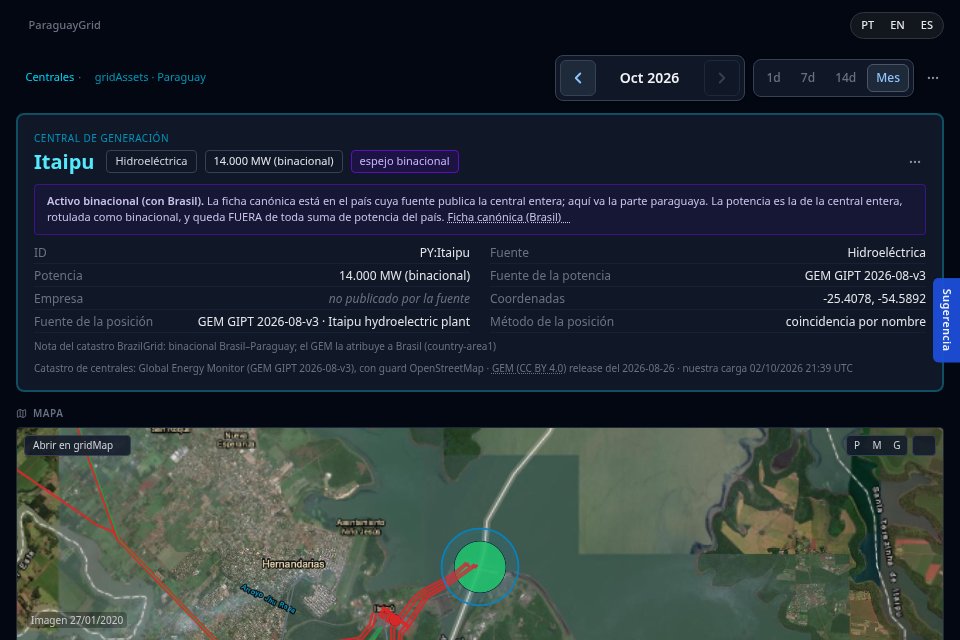Screen dimensions: 960x640
Task: Click 'no publicado por la fuente' Empresa value
Action: [x=399, y=298]
